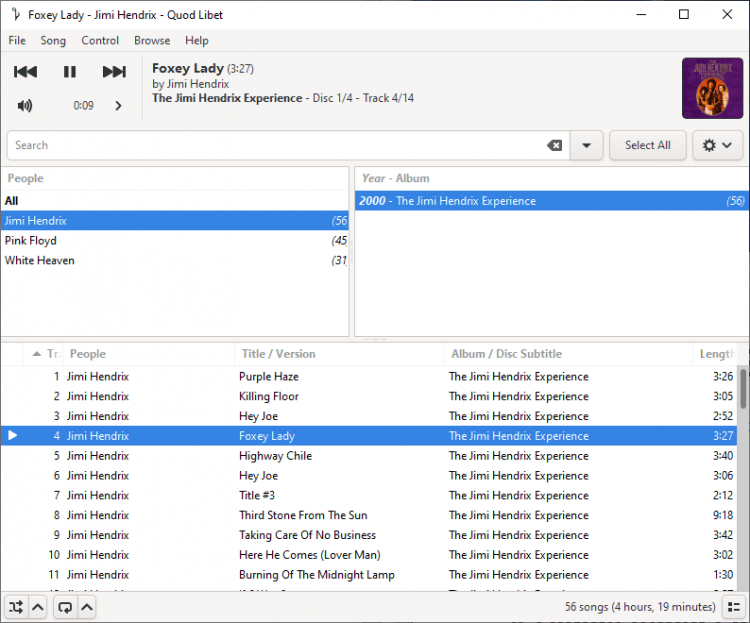Sort by Track column header
This screenshot has height=623, width=750.
43,354
